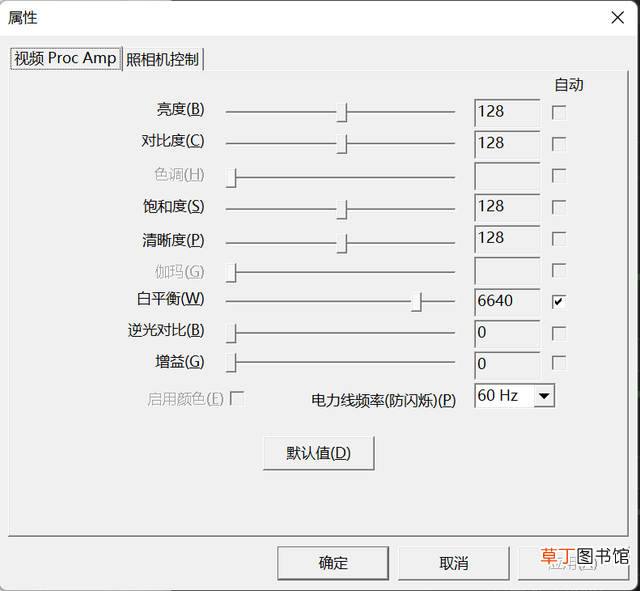This screenshot has width=640, height=591.
Task: Click the 饱和度 value field showing 128
Action: (x=507, y=207)
